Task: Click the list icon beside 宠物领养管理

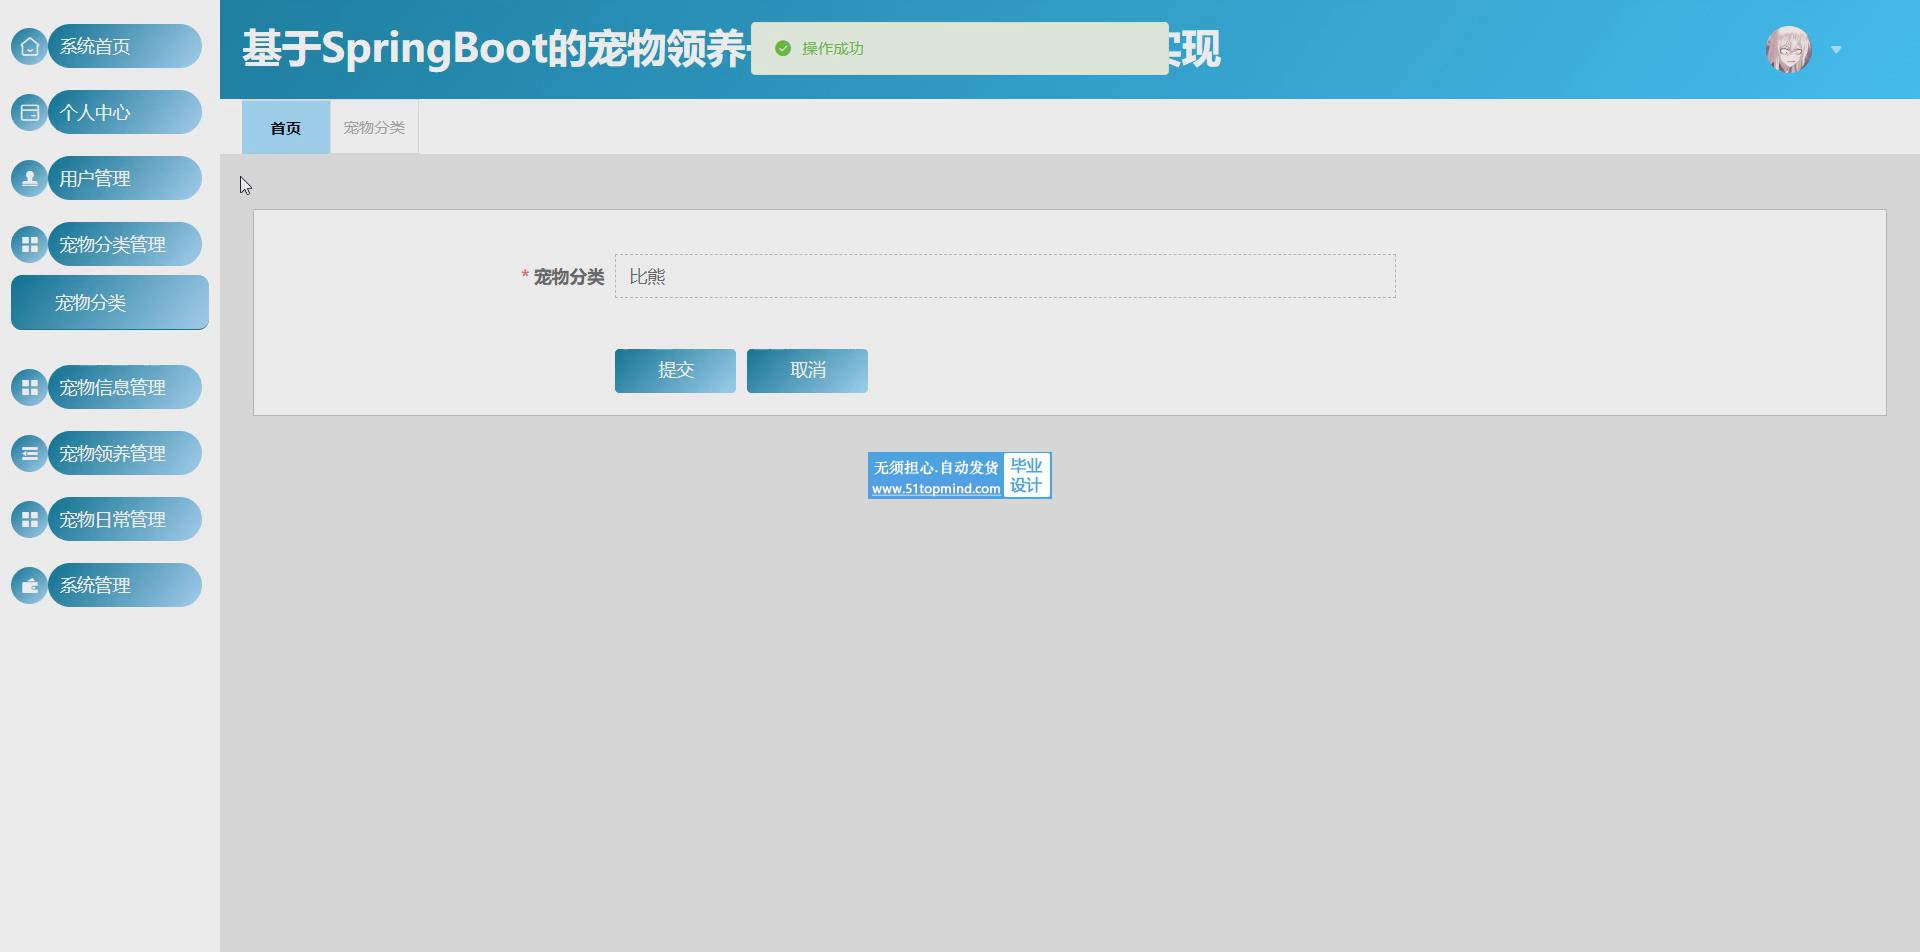Action: (30, 454)
